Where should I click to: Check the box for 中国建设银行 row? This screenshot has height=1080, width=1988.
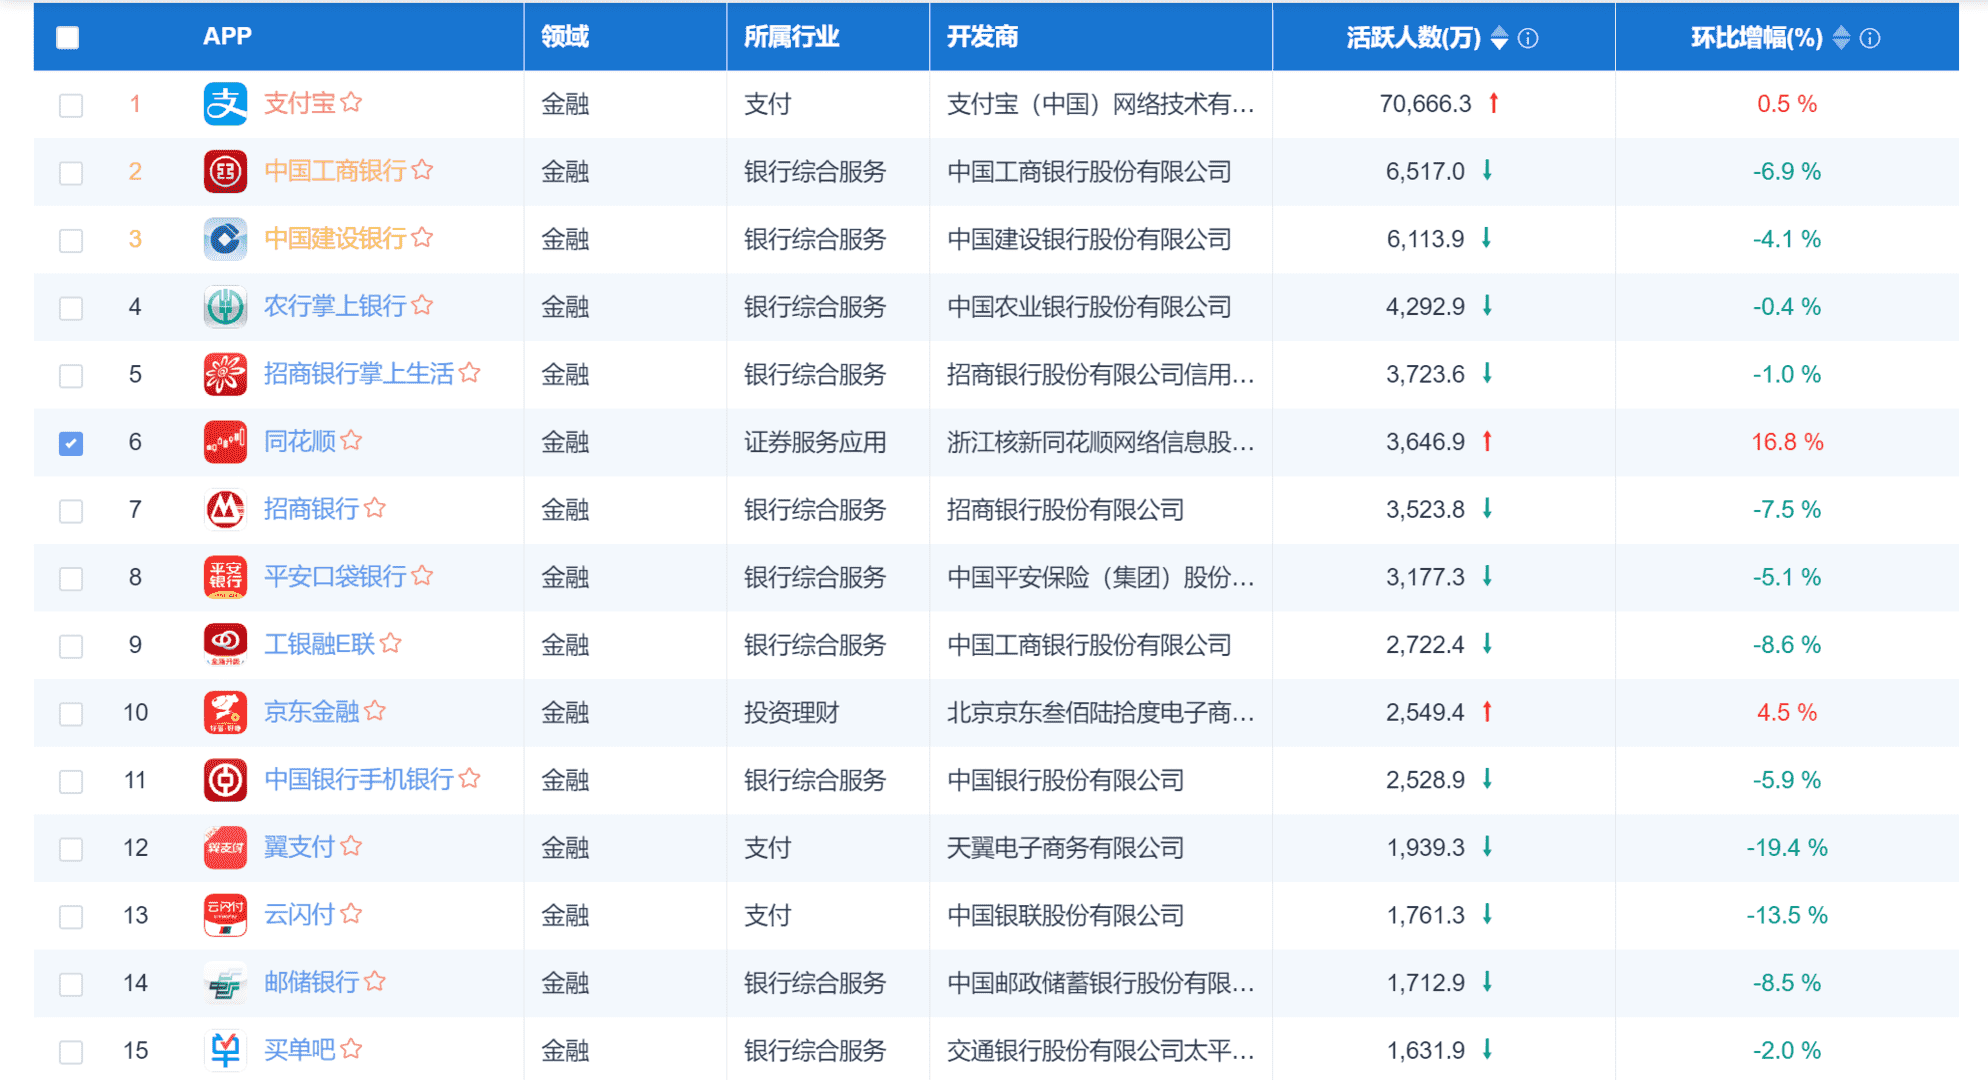click(x=71, y=241)
